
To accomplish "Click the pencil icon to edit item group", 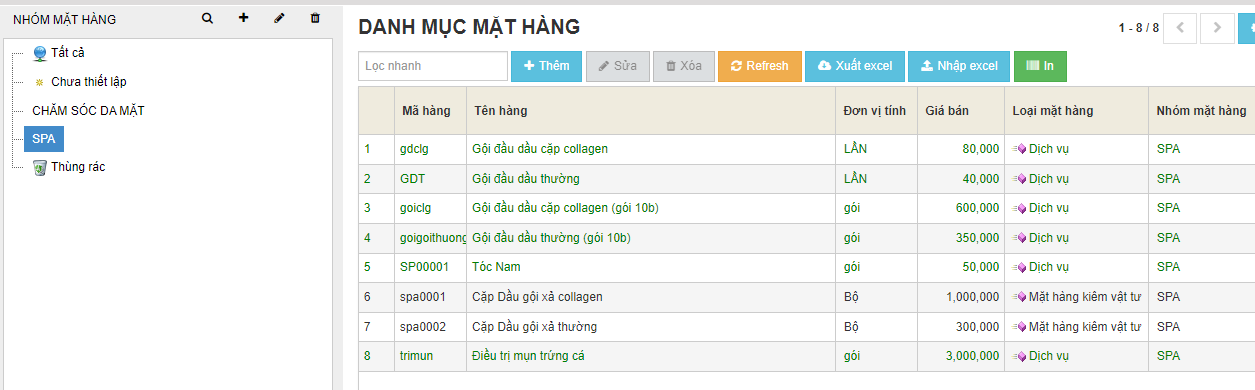I will pyautogui.click(x=279, y=18).
